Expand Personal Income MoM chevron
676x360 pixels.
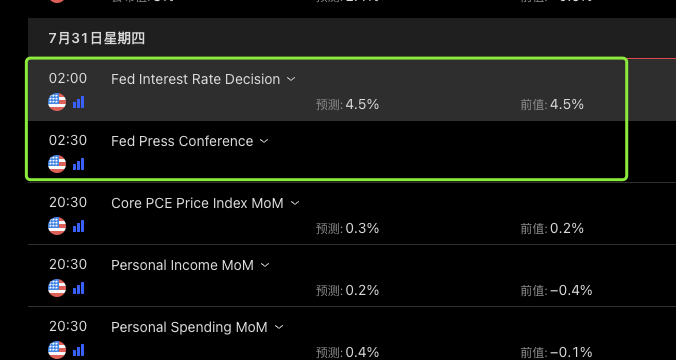(265, 265)
